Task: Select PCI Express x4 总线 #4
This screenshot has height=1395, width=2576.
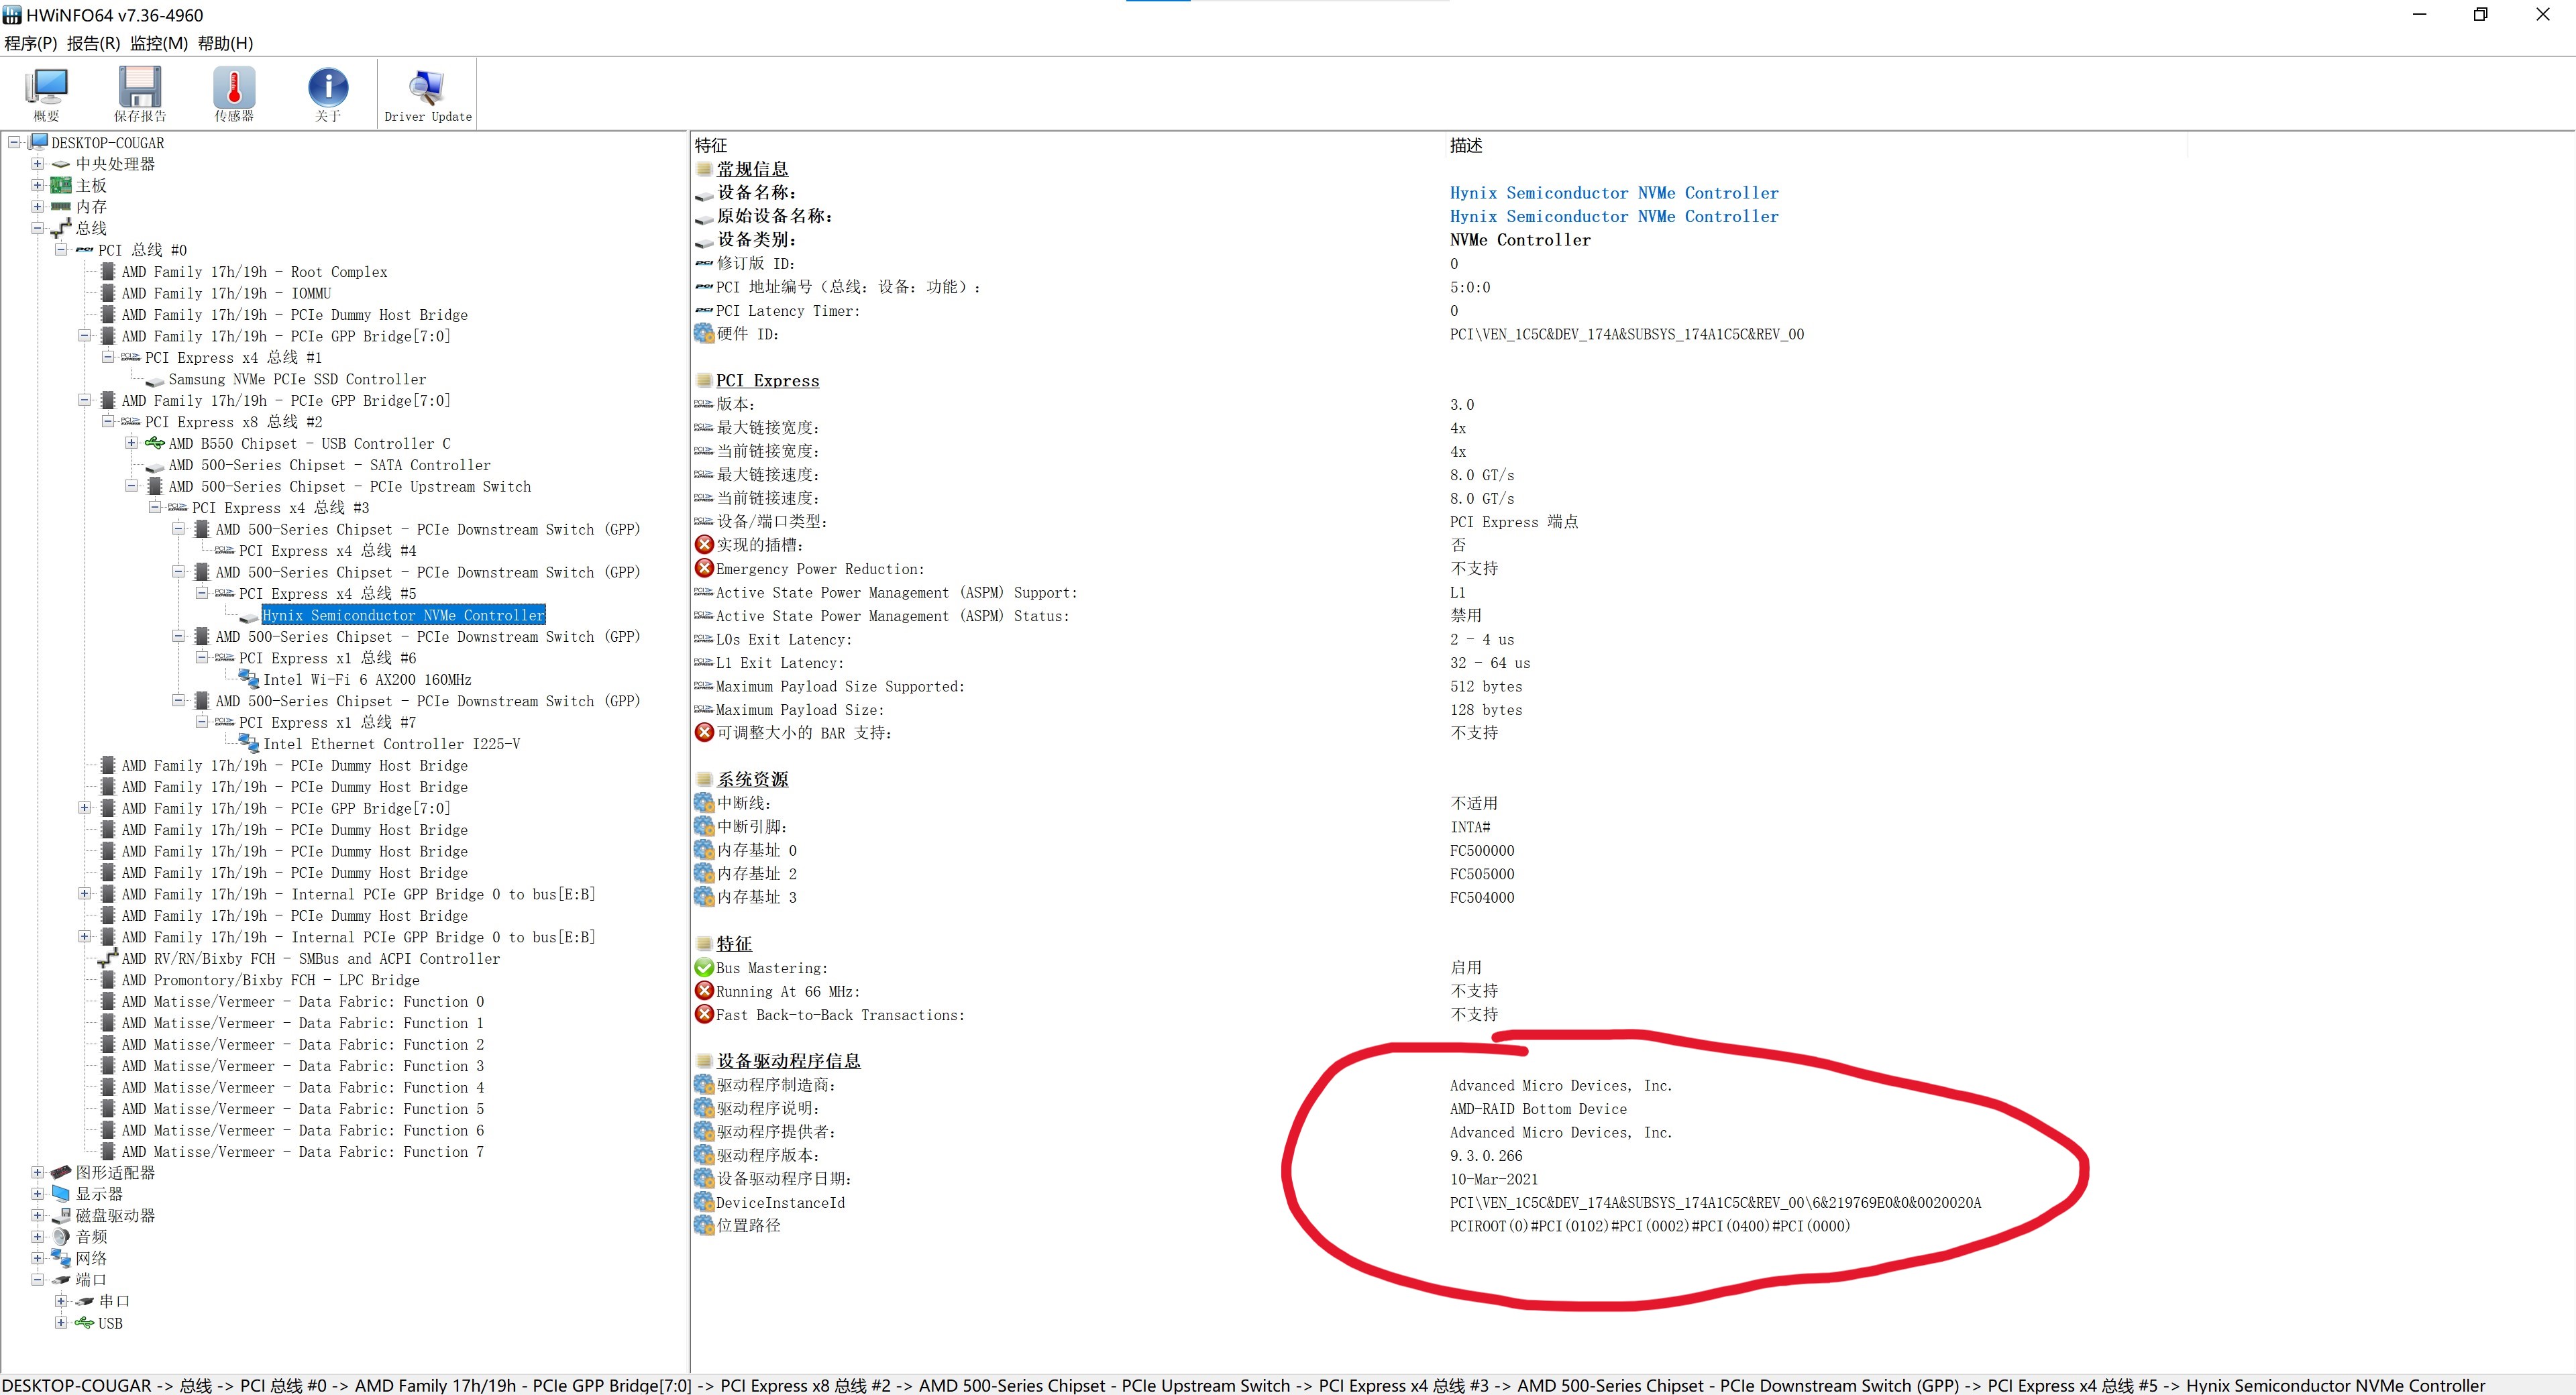Action: [328, 551]
